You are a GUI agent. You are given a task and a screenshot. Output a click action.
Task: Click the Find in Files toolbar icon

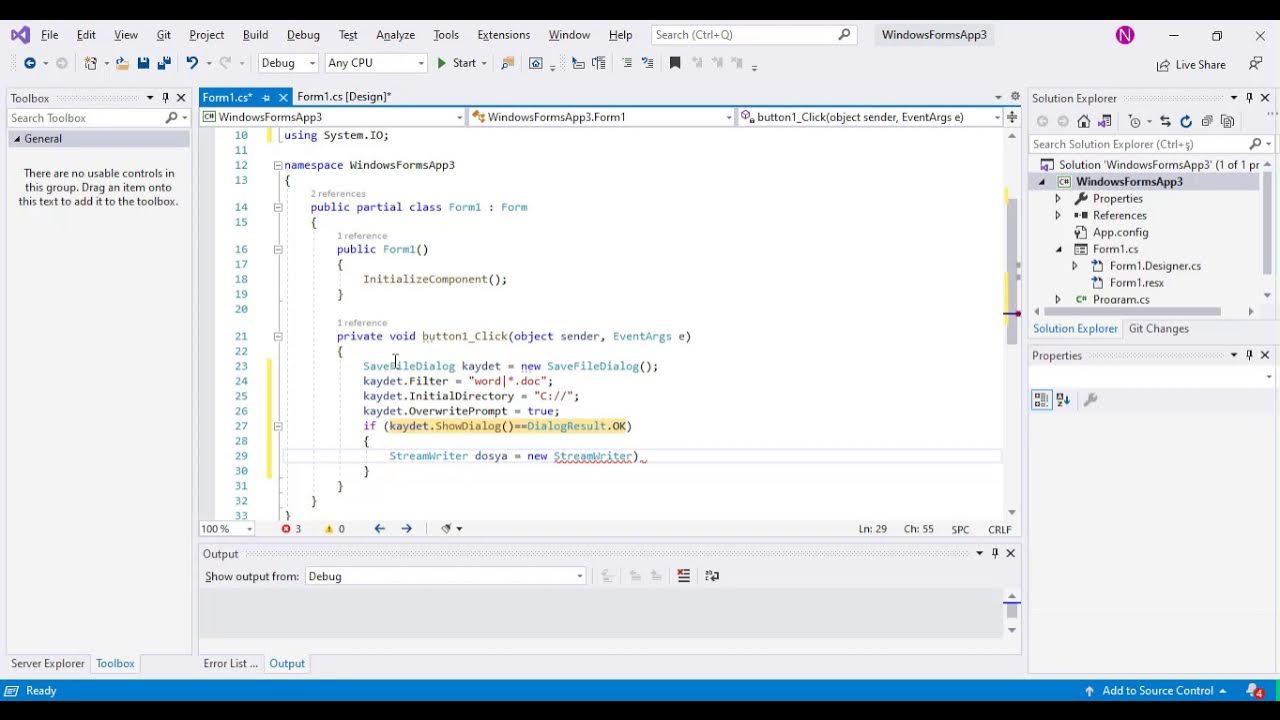(x=507, y=63)
